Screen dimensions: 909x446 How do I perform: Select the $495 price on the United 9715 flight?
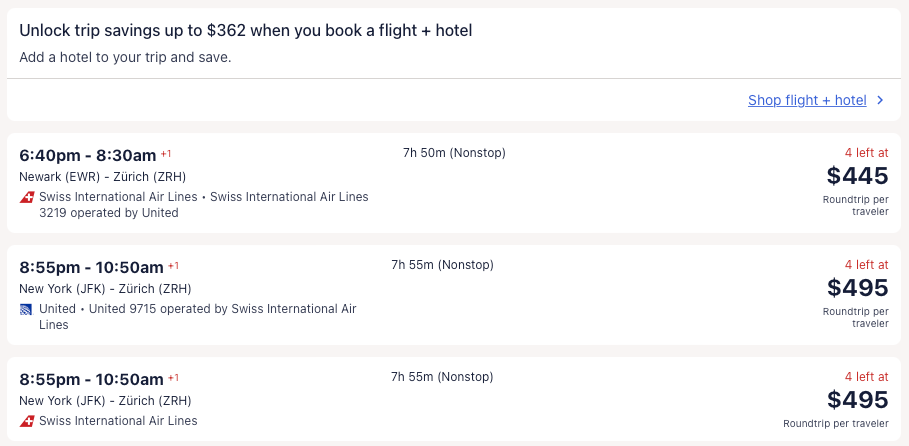pos(857,288)
